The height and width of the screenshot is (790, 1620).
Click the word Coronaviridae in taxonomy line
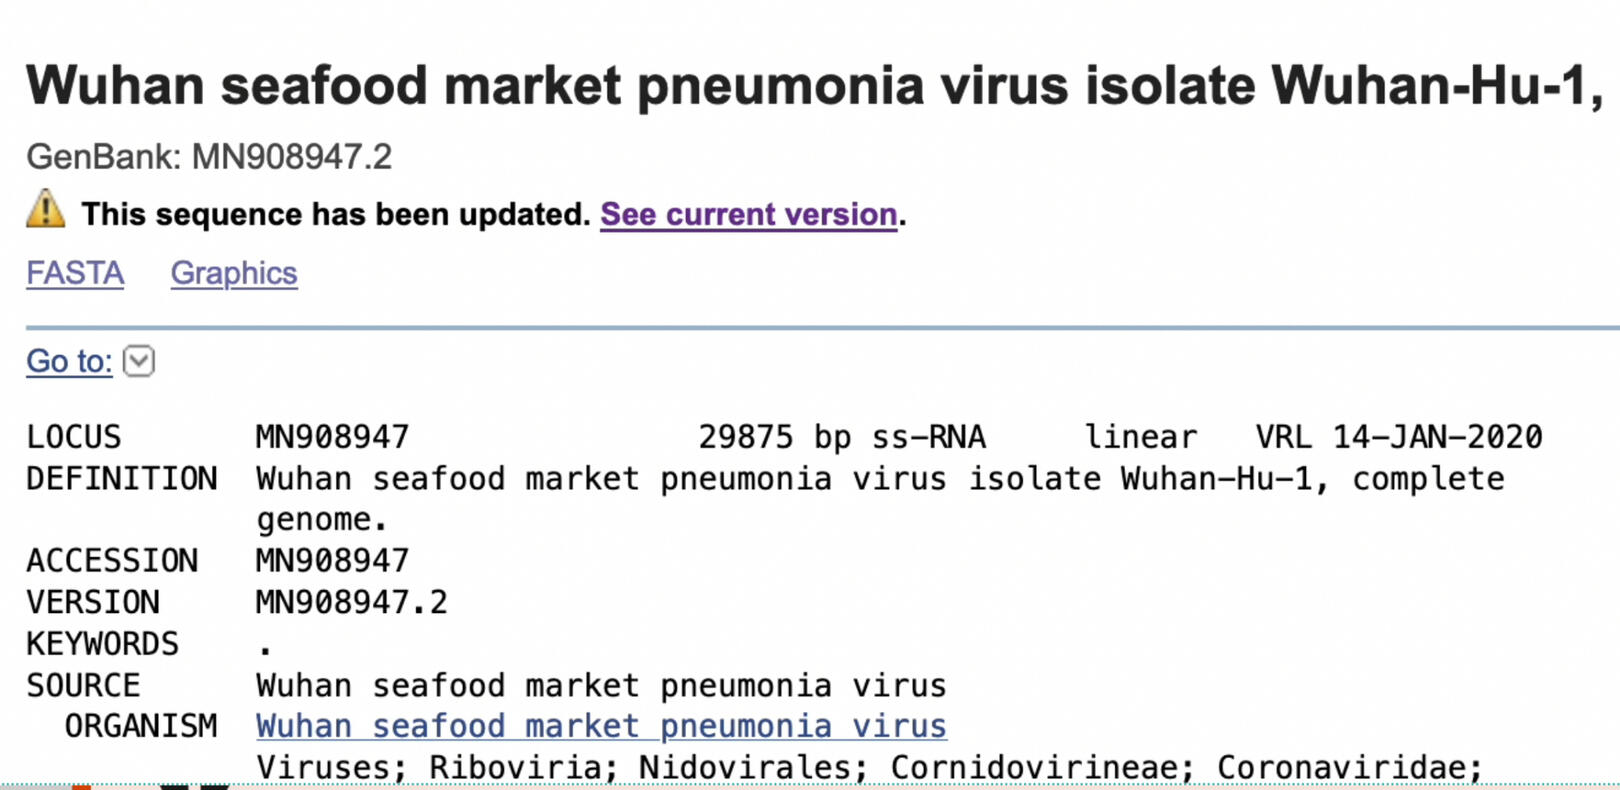pyautogui.click(x=1349, y=767)
